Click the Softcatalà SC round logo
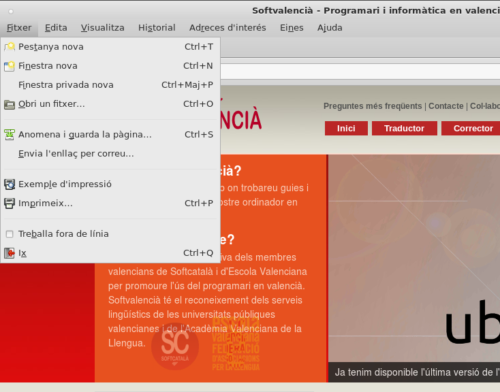 pyautogui.click(x=175, y=347)
